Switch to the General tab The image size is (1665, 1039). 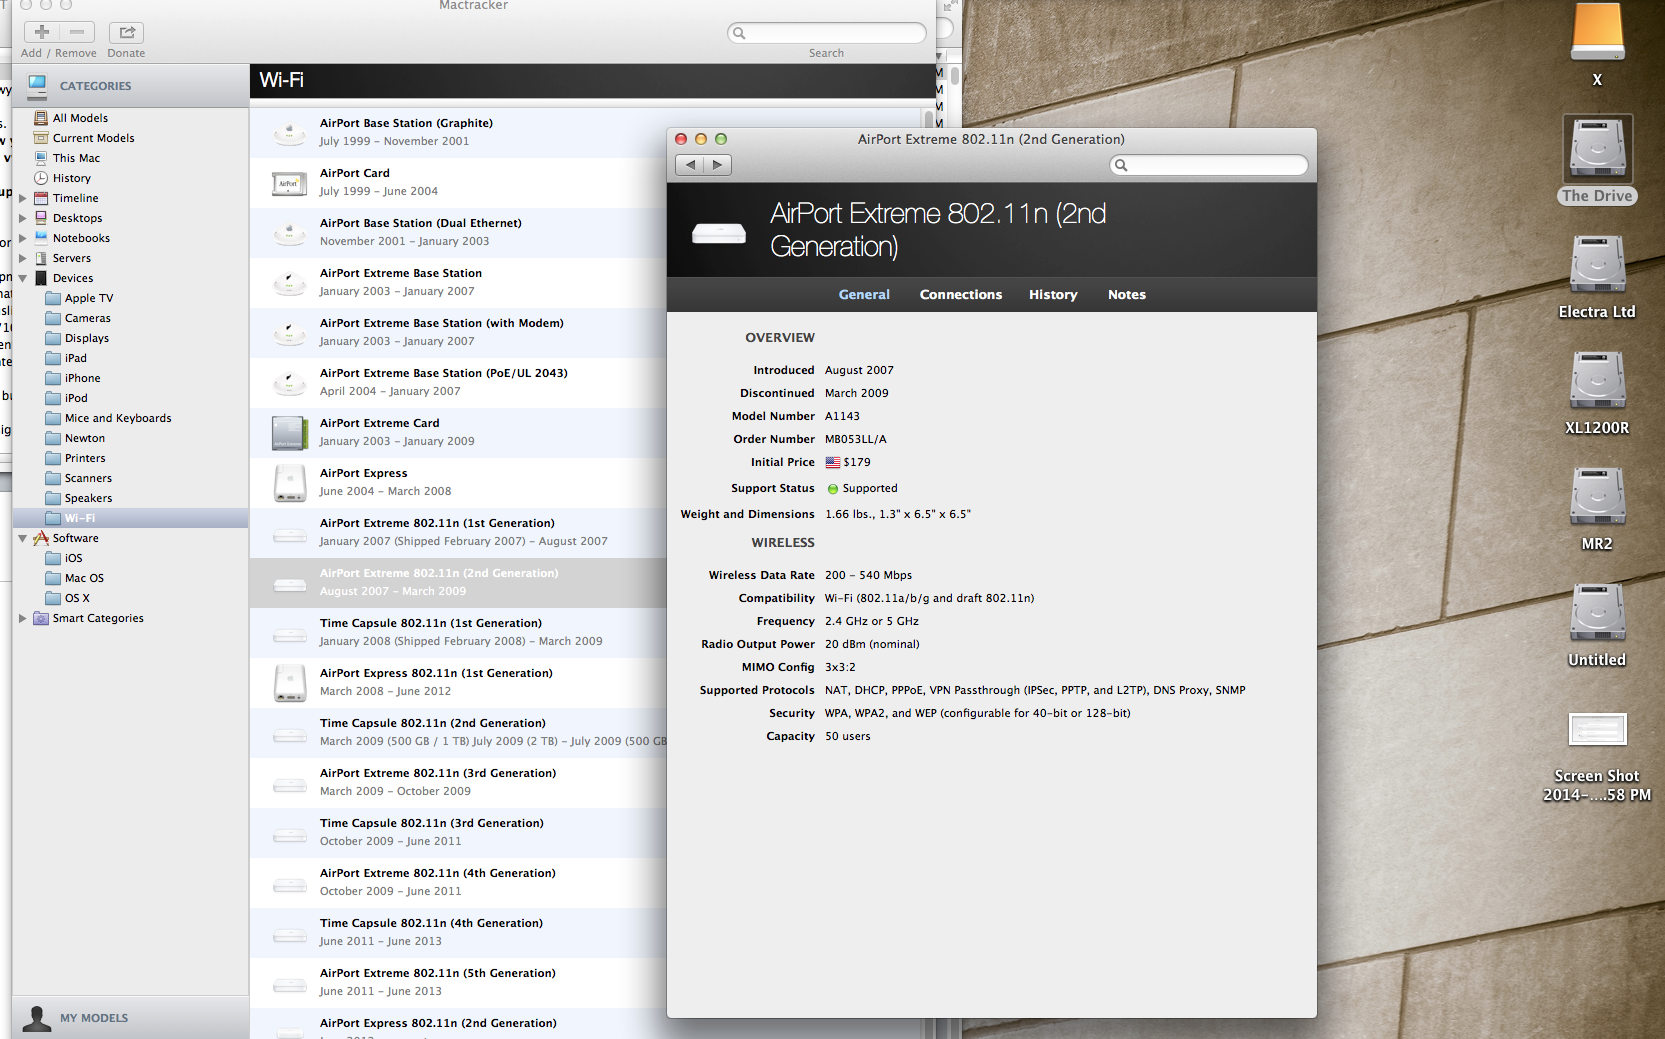coord(864,295)
